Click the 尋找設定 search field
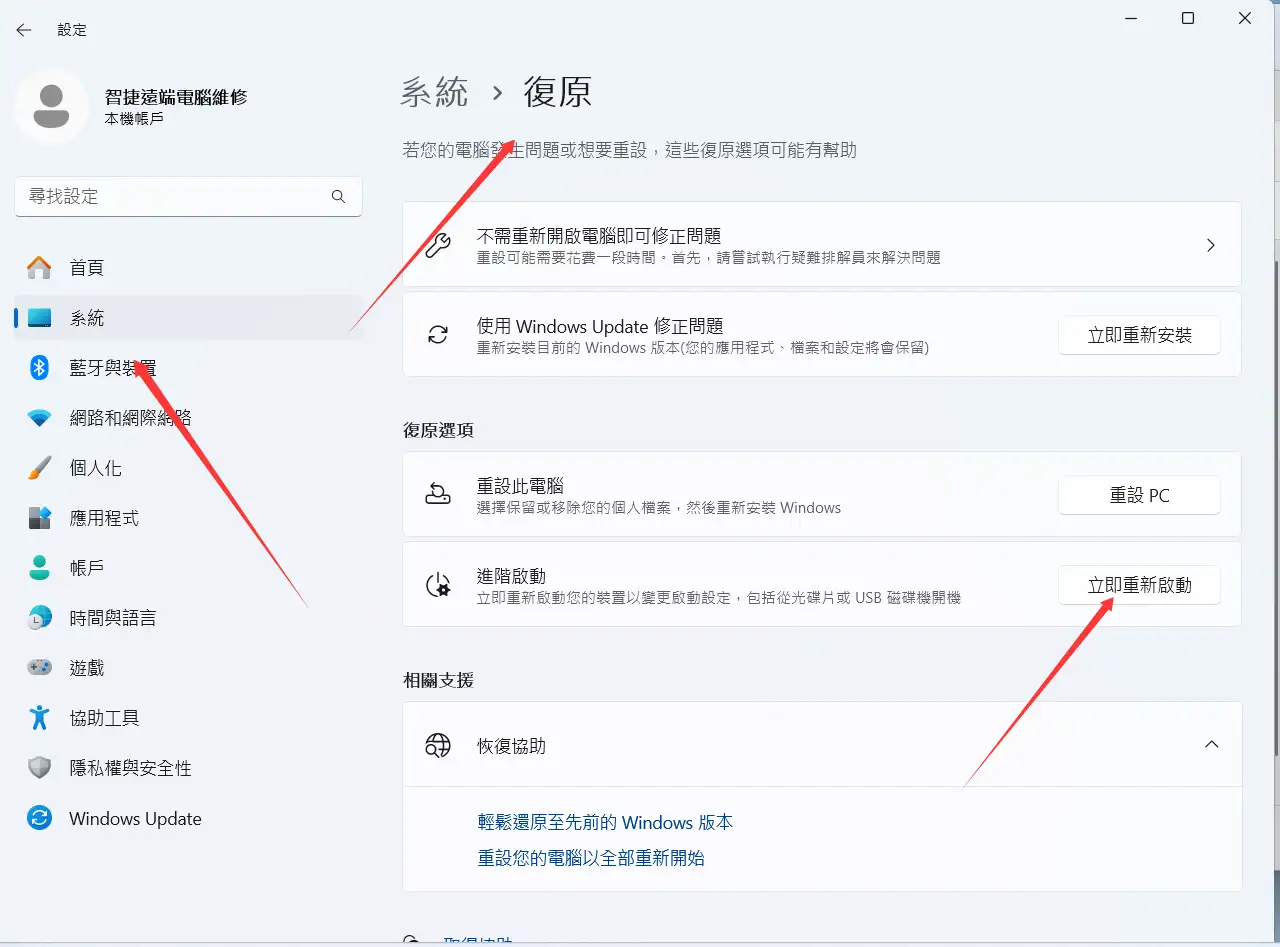This screenshot has height=947, width=1280. [188, 196]
